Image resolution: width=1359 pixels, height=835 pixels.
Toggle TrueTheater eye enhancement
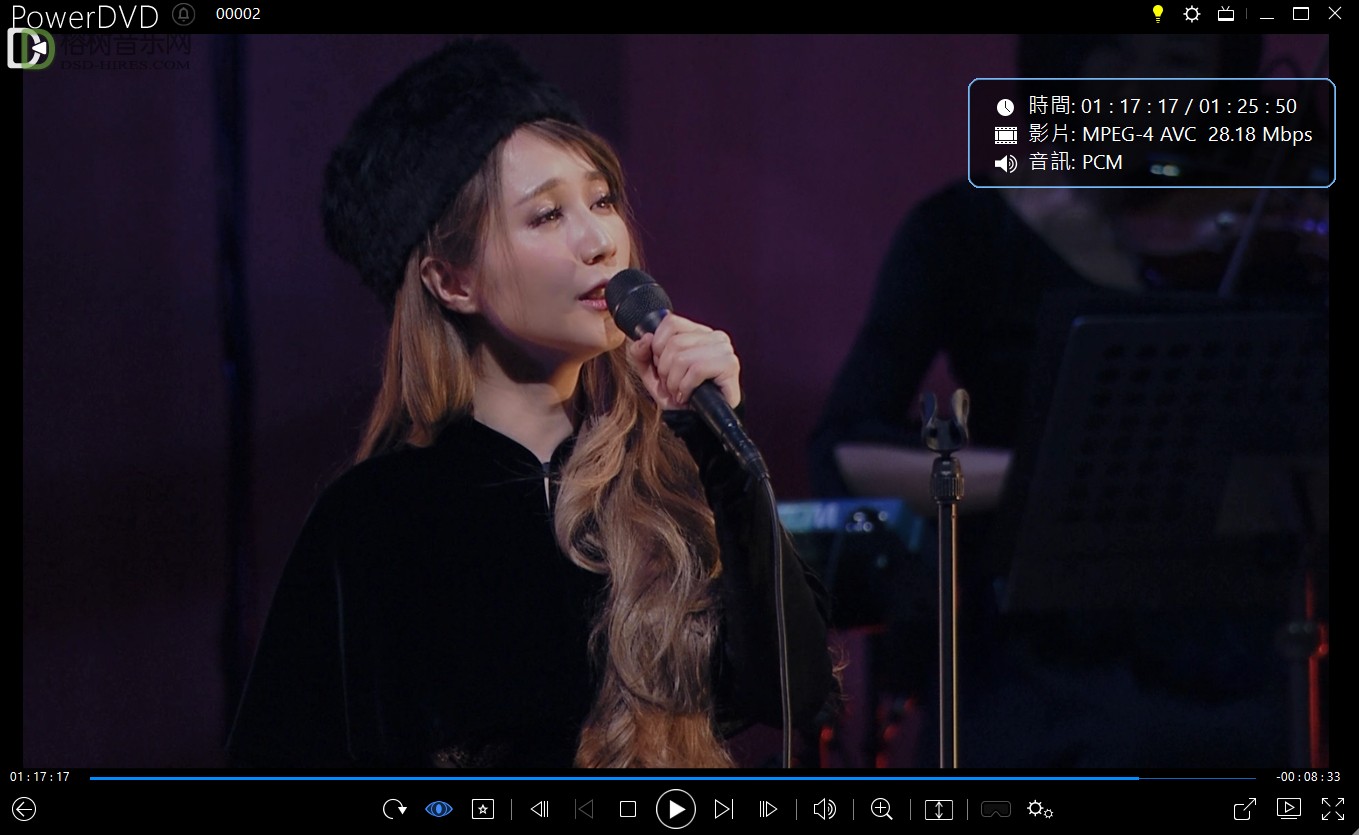[x=439, y=809]
